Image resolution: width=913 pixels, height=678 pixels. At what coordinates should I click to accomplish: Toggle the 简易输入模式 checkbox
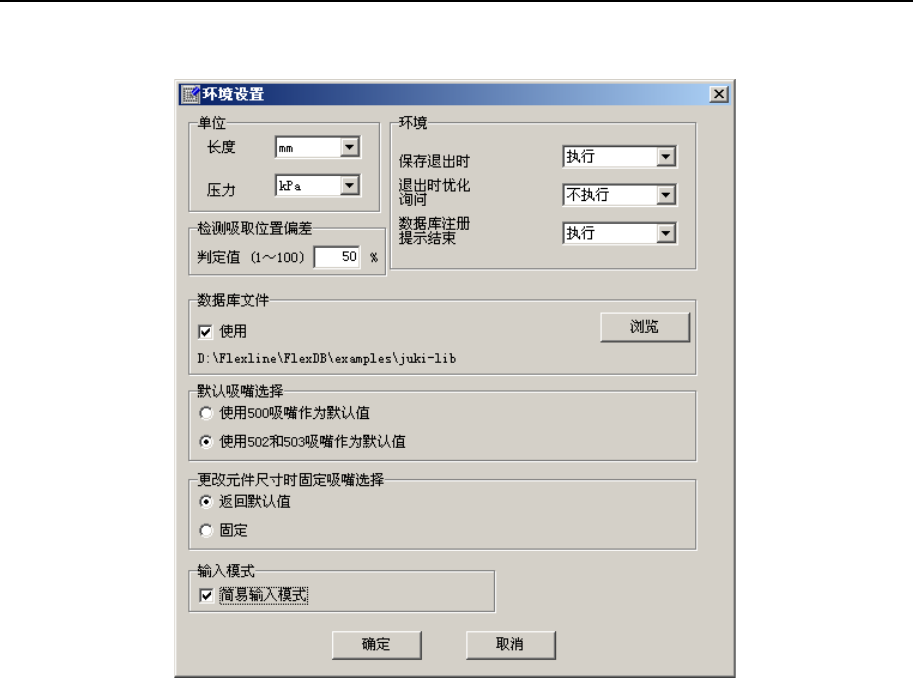coord(206,595)
